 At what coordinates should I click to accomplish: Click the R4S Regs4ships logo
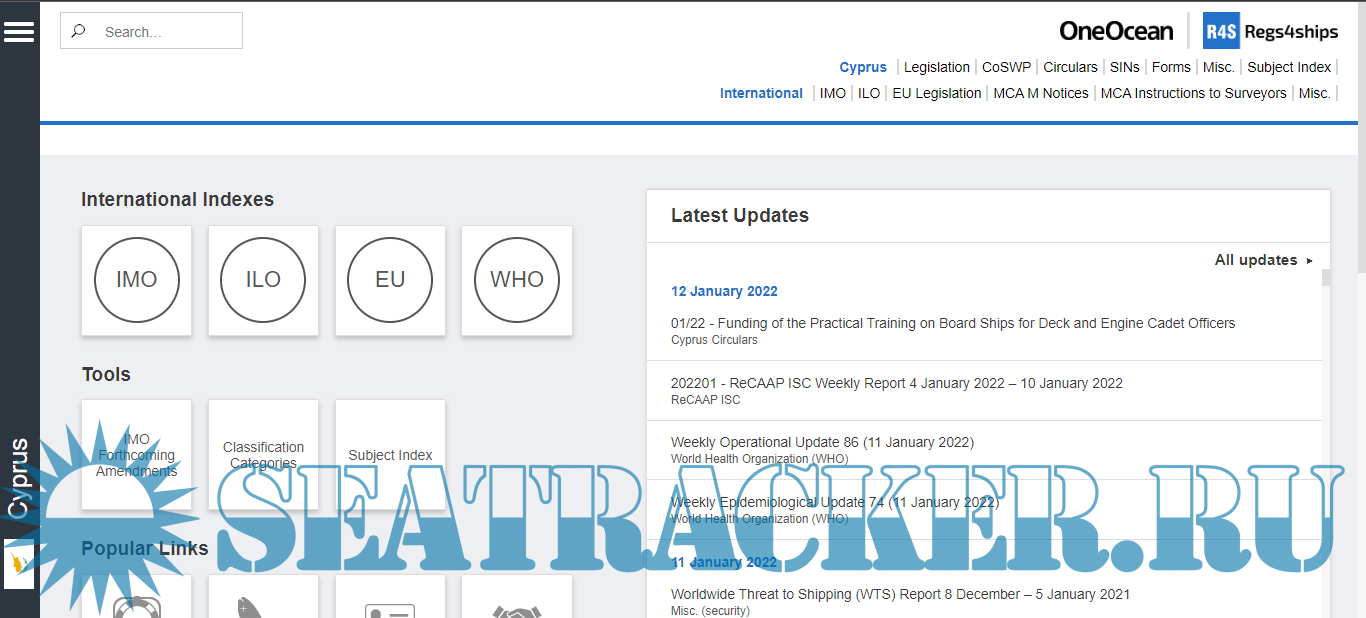[x=1270, y=31]
